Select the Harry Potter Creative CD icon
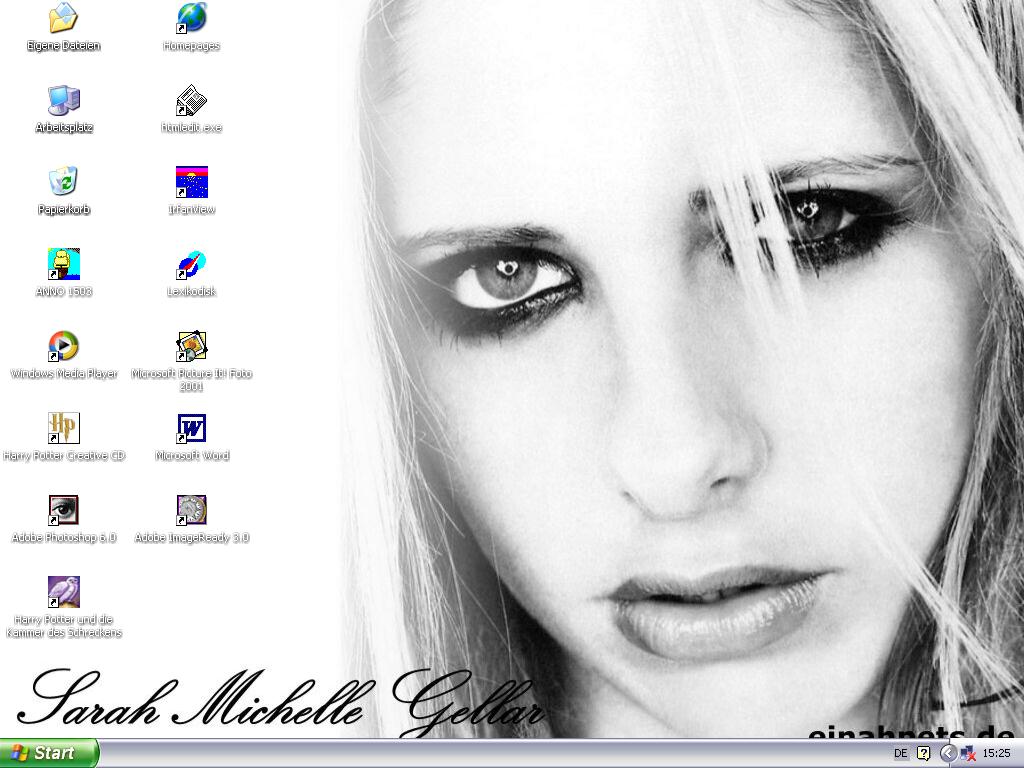Image resolution: width=1024 pixels, height=768 pixels. tap(63, 428)
